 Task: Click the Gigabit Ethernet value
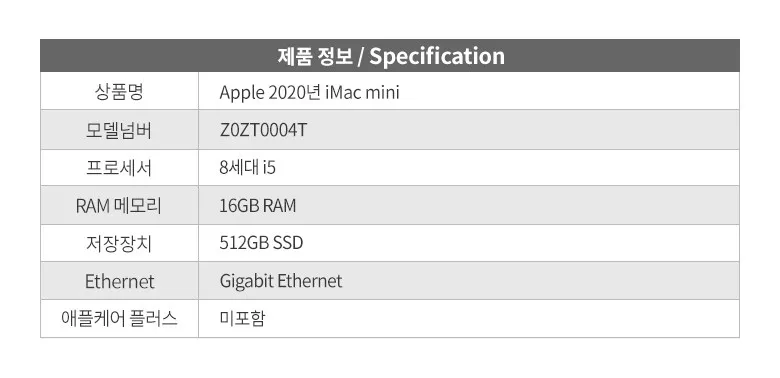pyautogui.click(x=281, y=281)
